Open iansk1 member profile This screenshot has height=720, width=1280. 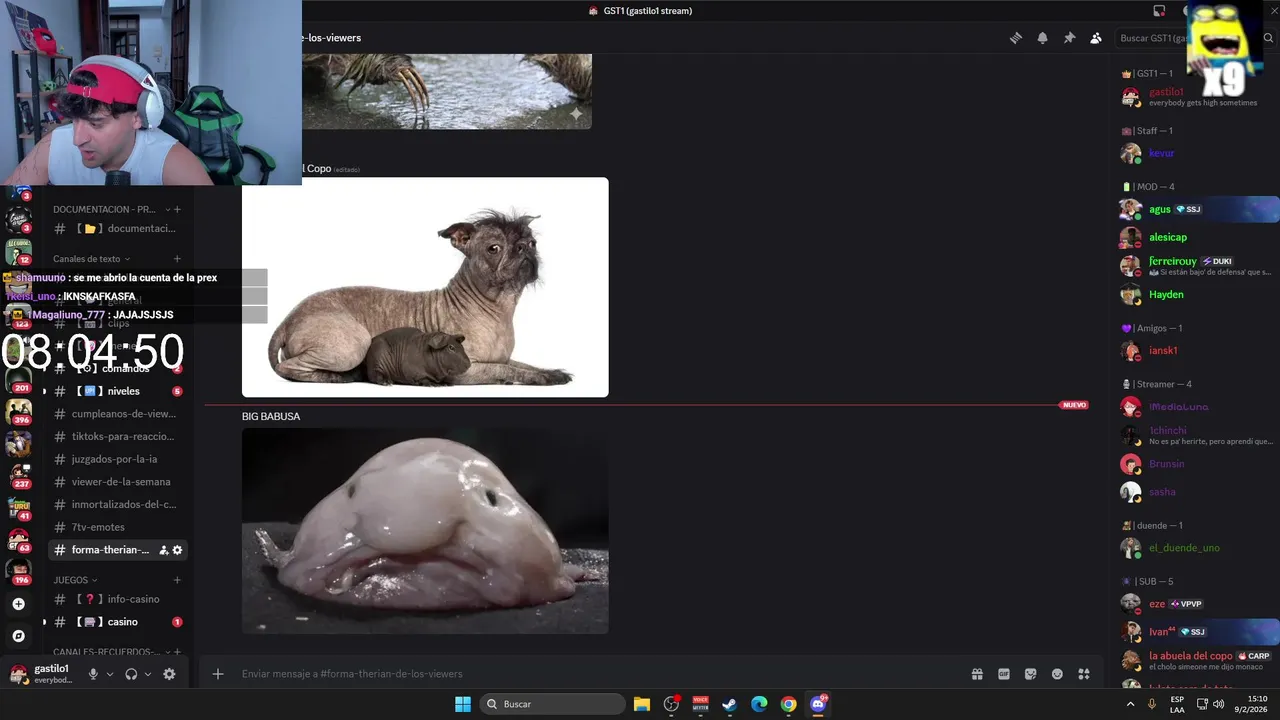(1195, 351)
